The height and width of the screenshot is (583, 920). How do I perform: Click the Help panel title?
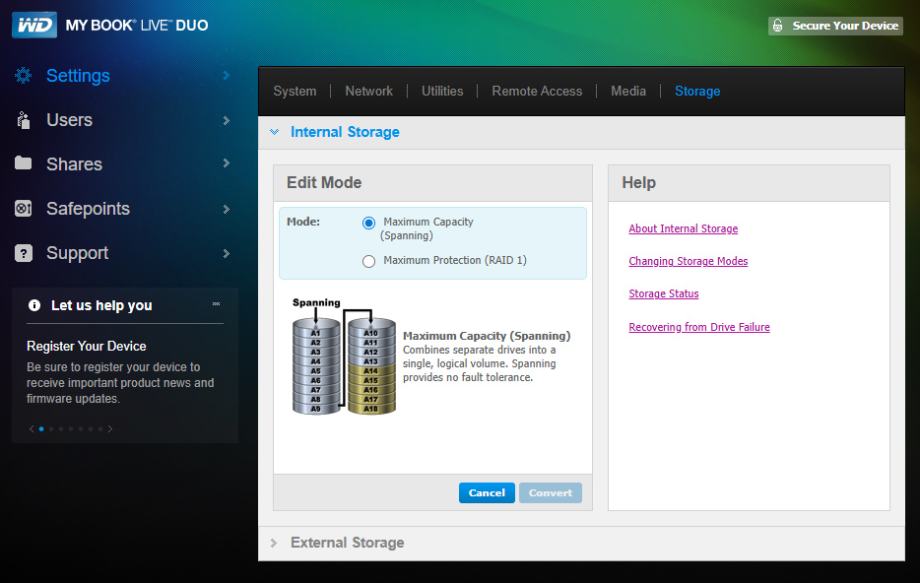638,182
